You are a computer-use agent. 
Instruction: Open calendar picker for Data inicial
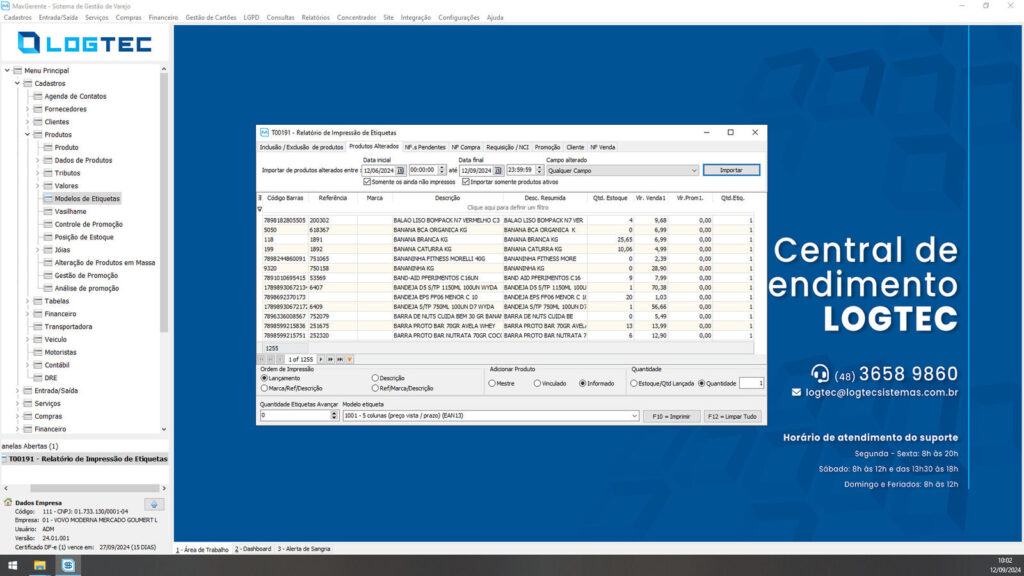click(x=400, y=170)
